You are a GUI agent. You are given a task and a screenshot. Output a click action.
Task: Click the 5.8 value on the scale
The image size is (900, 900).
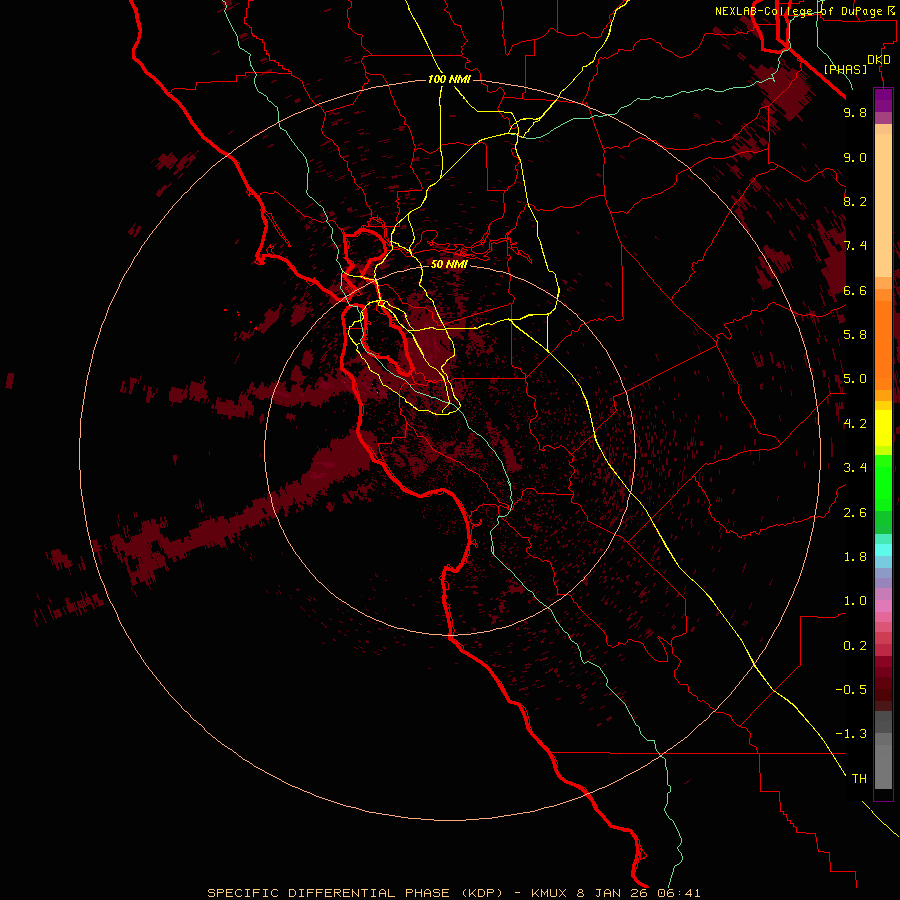click(855, 335)
